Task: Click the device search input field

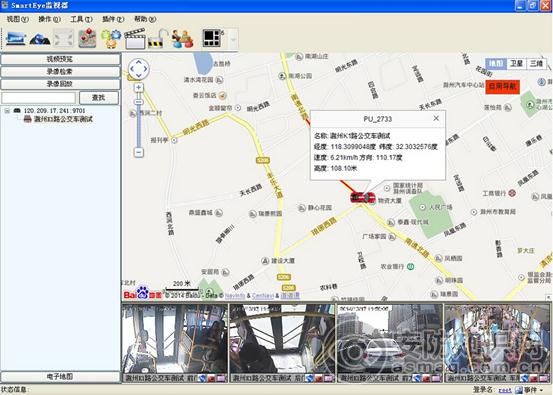Action: click(x=38, y=98)
